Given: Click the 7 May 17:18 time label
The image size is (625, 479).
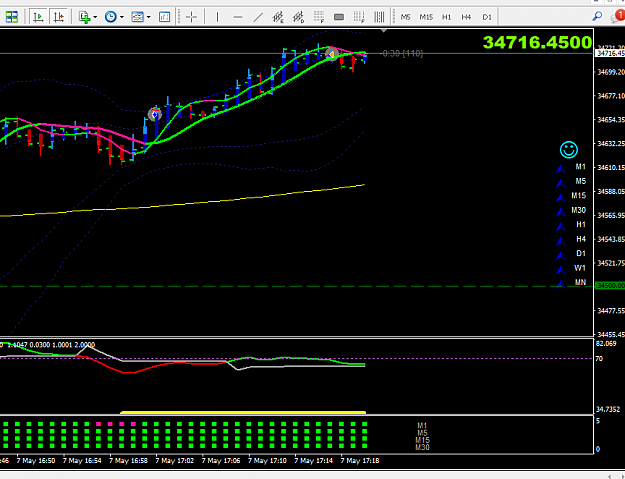Looking at the screenshot, I should click(x=360, y=461).
